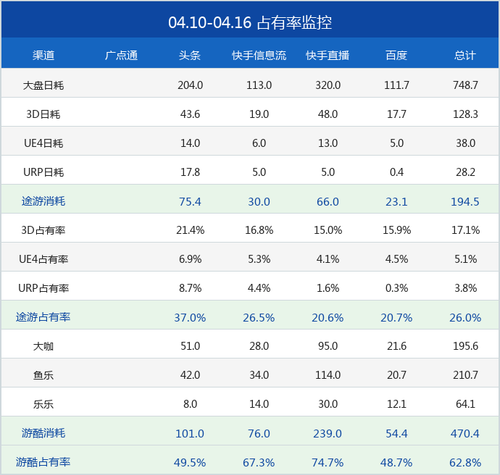Select 途游占有率 快手信息流 value "26.5%"
The height and width of the screenshot is (475, 500).
(x=259, y=318)
